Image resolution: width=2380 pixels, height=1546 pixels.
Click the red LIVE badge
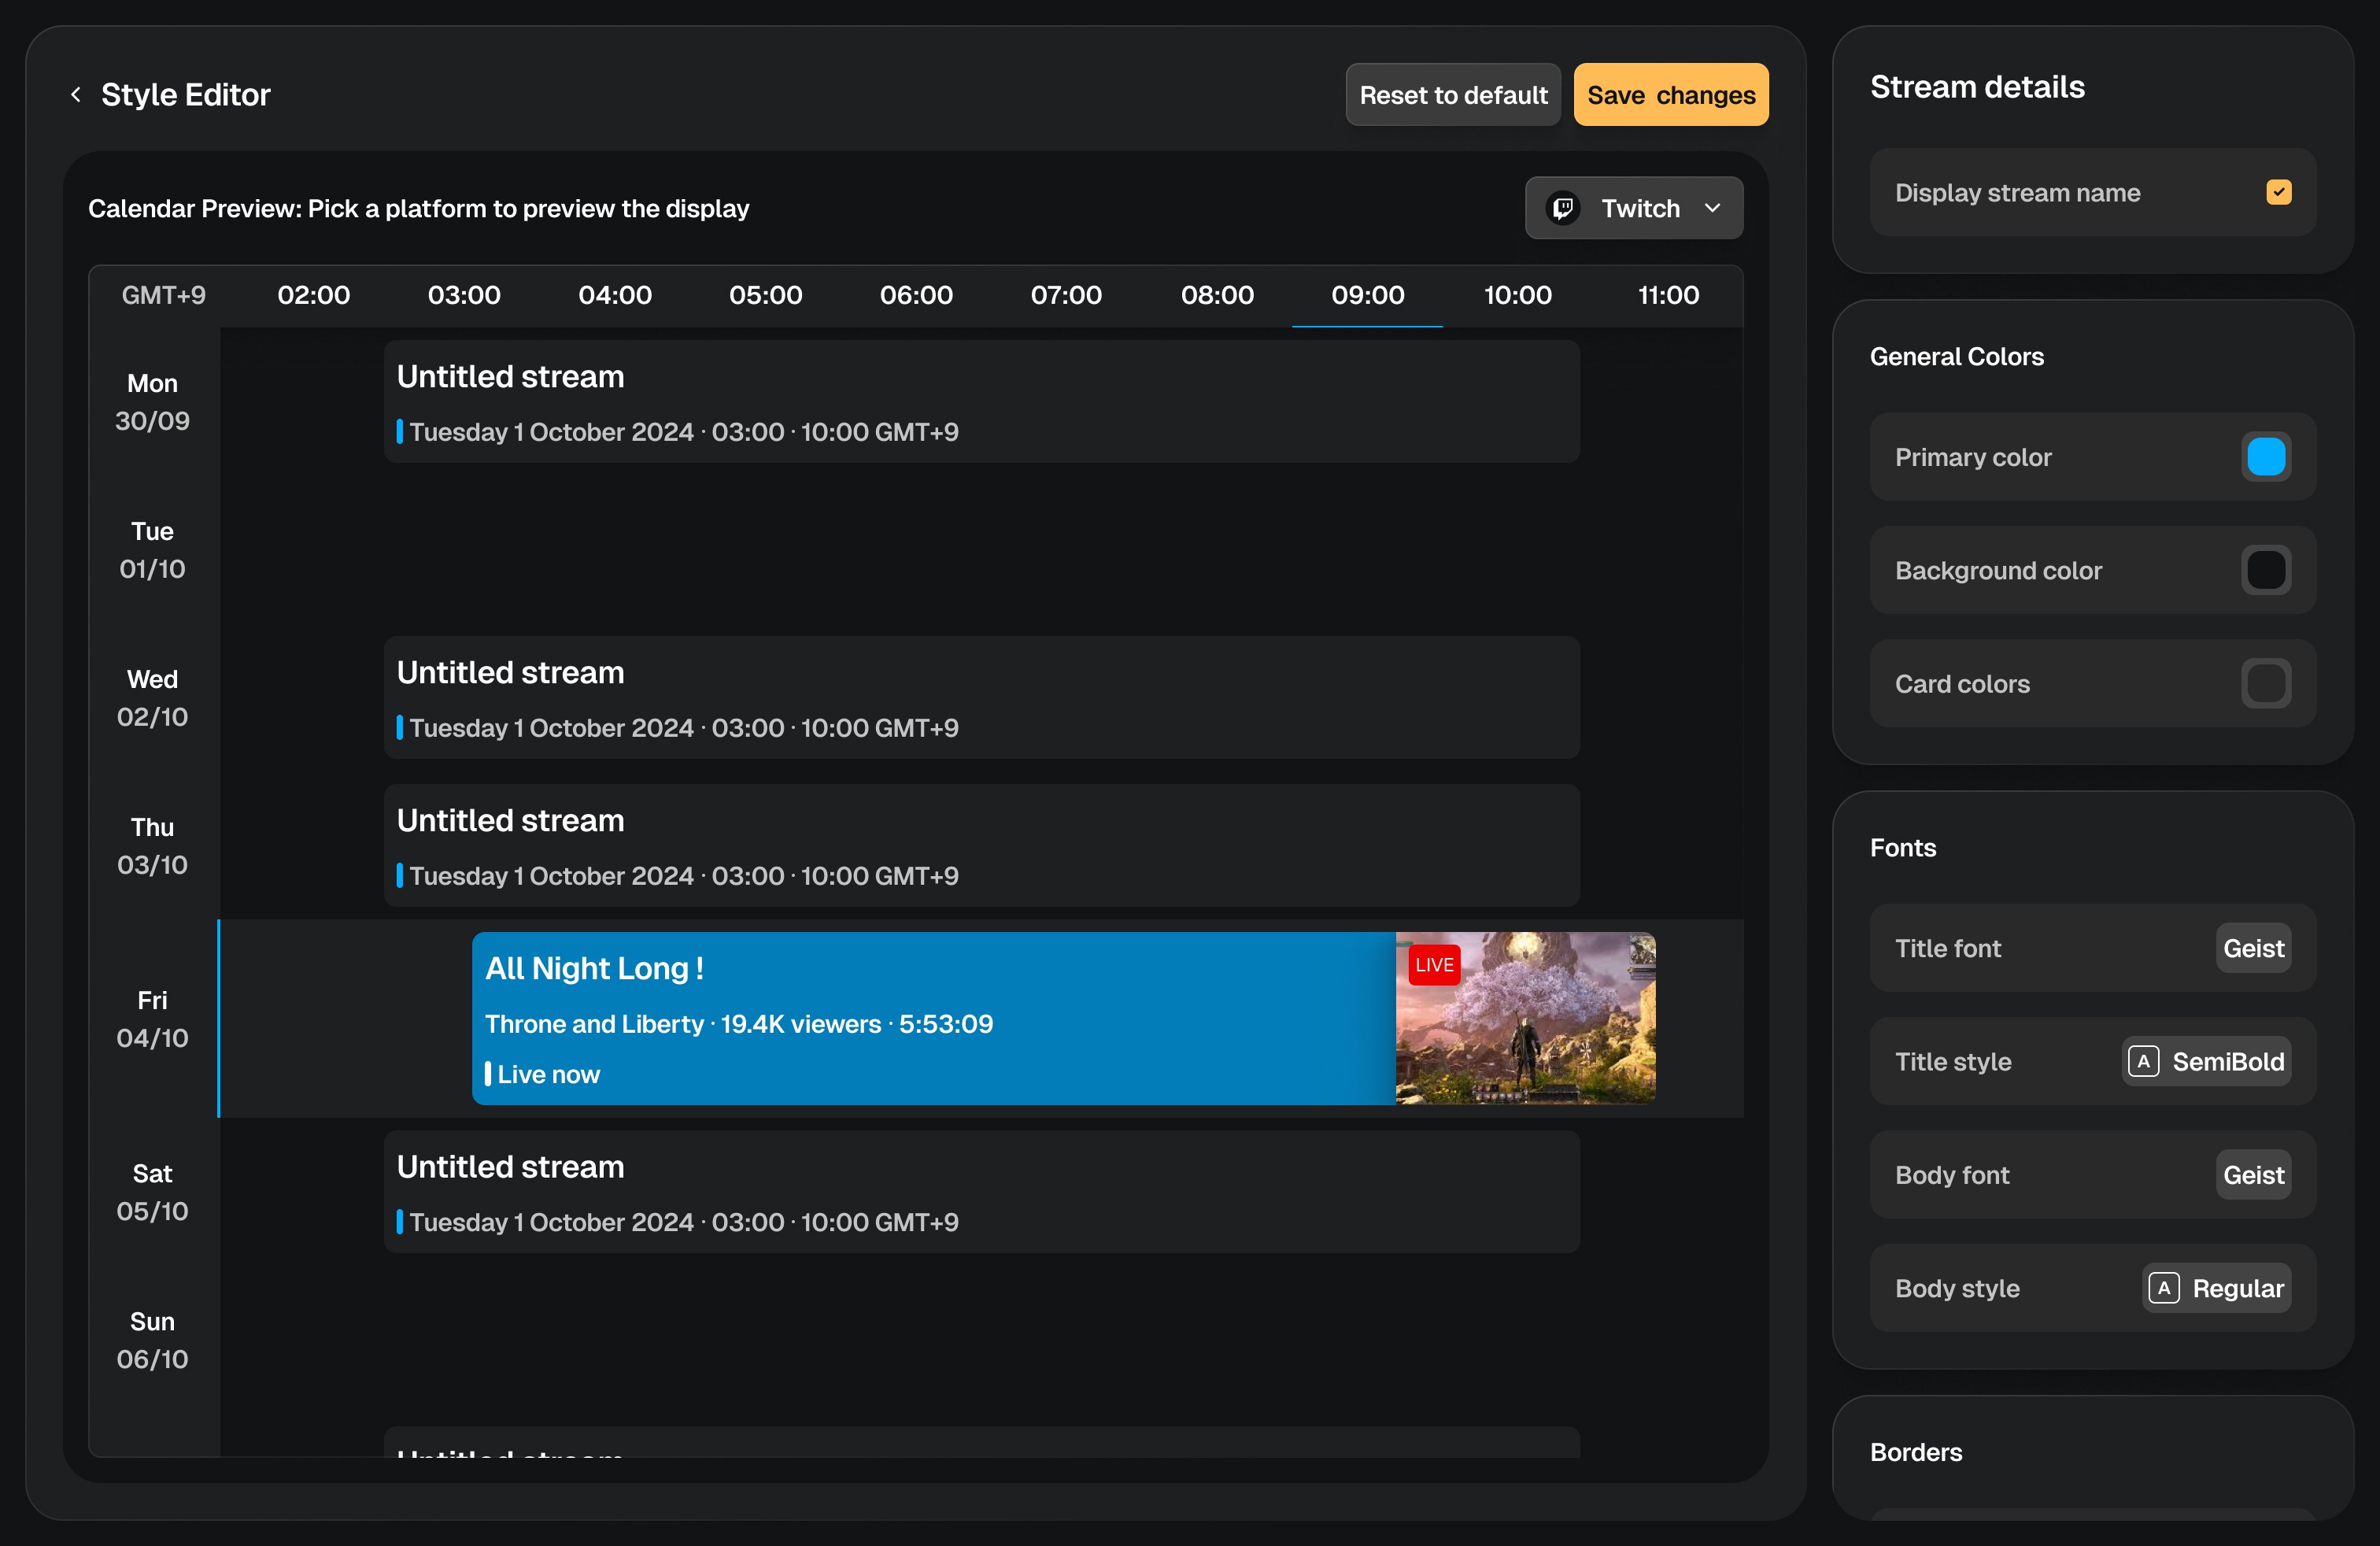point(1434,965)
